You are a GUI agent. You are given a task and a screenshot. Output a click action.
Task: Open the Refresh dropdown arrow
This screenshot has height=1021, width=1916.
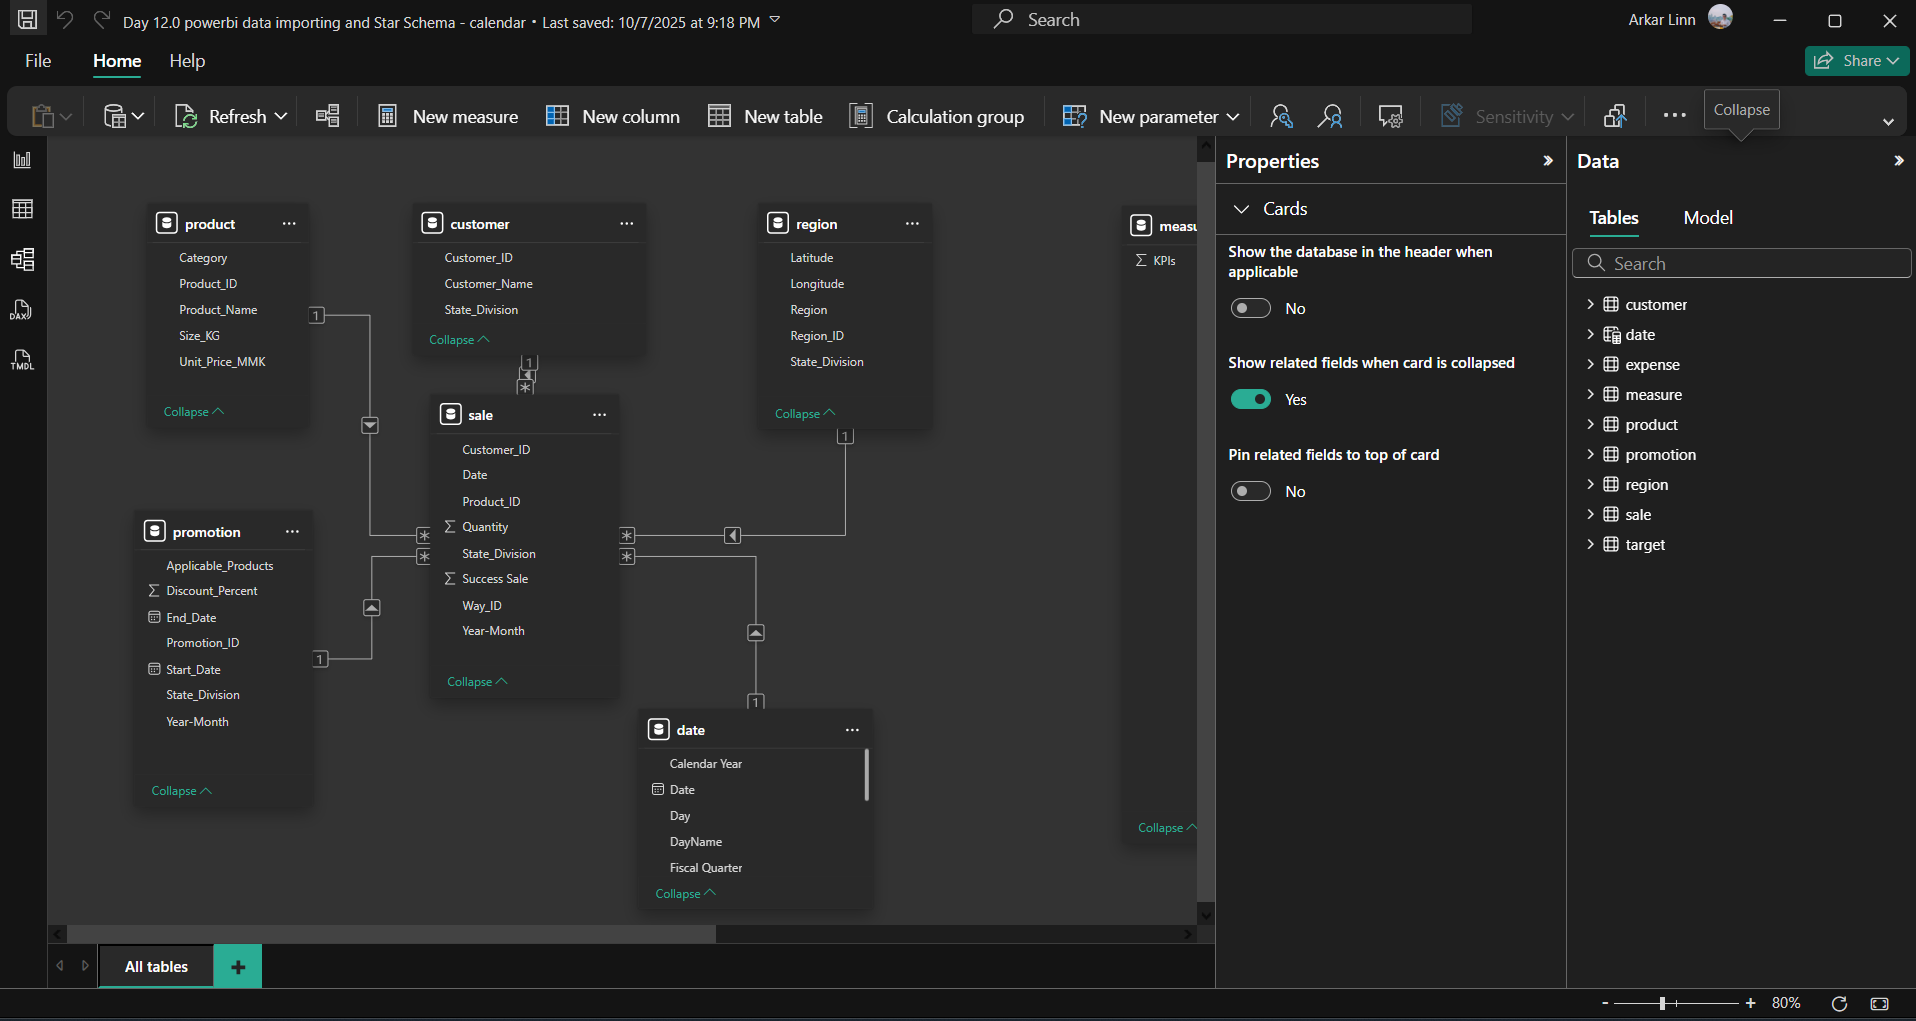(281, 117)
